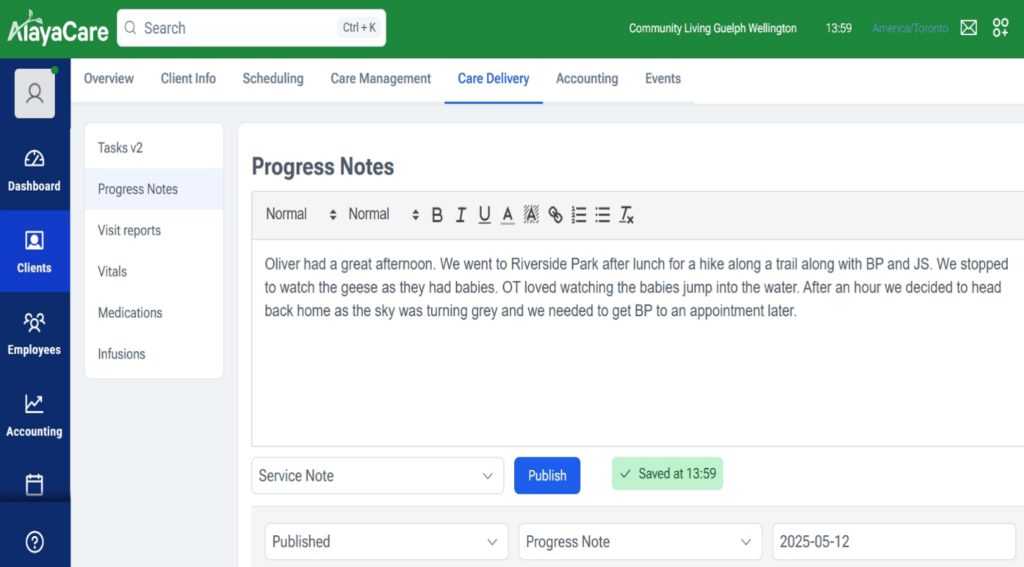Open Accounting in the left sidebar
The height and width of the screenshot is (567, 1024).
tap(34, 415)
